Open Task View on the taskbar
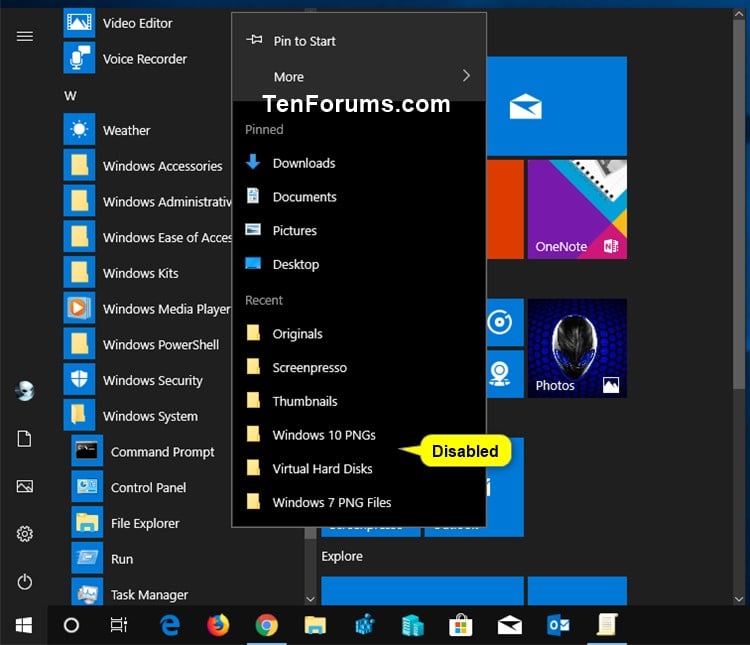Image resolution: width=750 pixels, height=645 pixels. coord(119,625)
